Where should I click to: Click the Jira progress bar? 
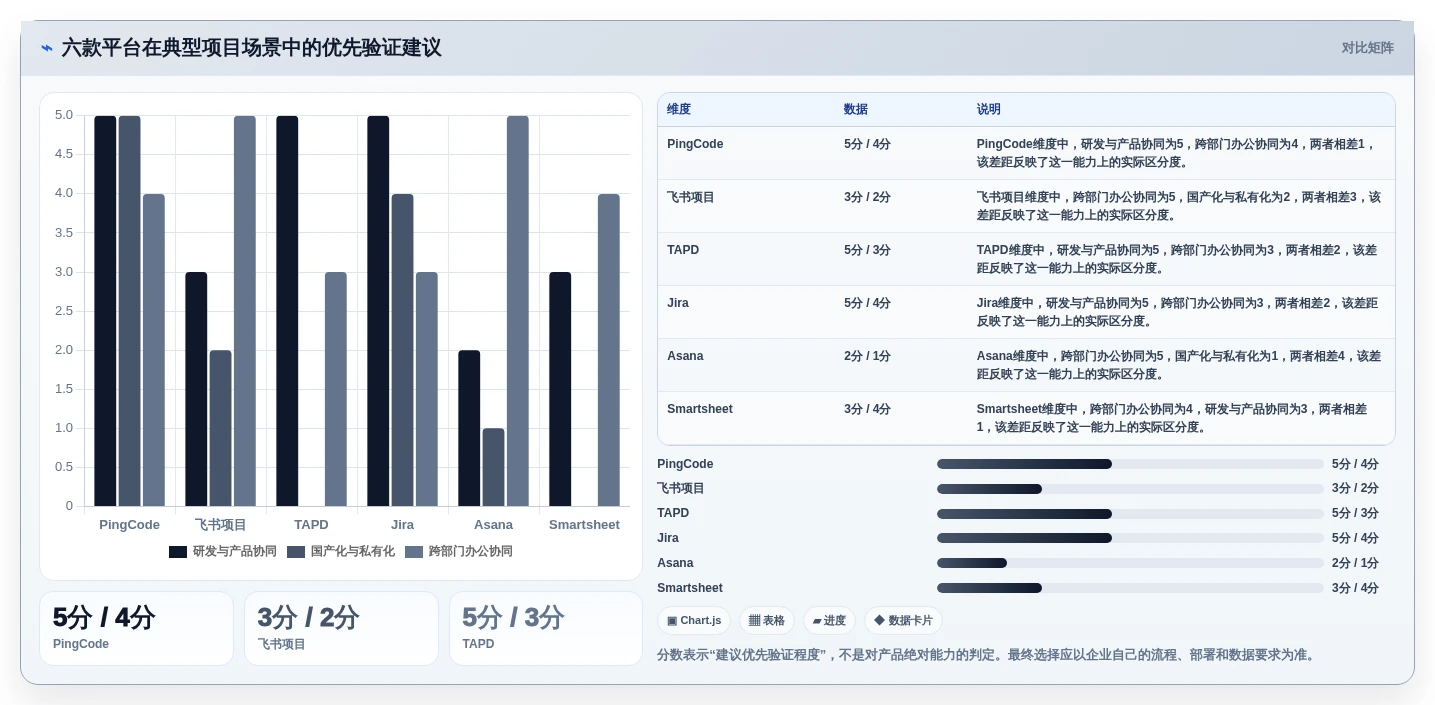pos(1130,538)
